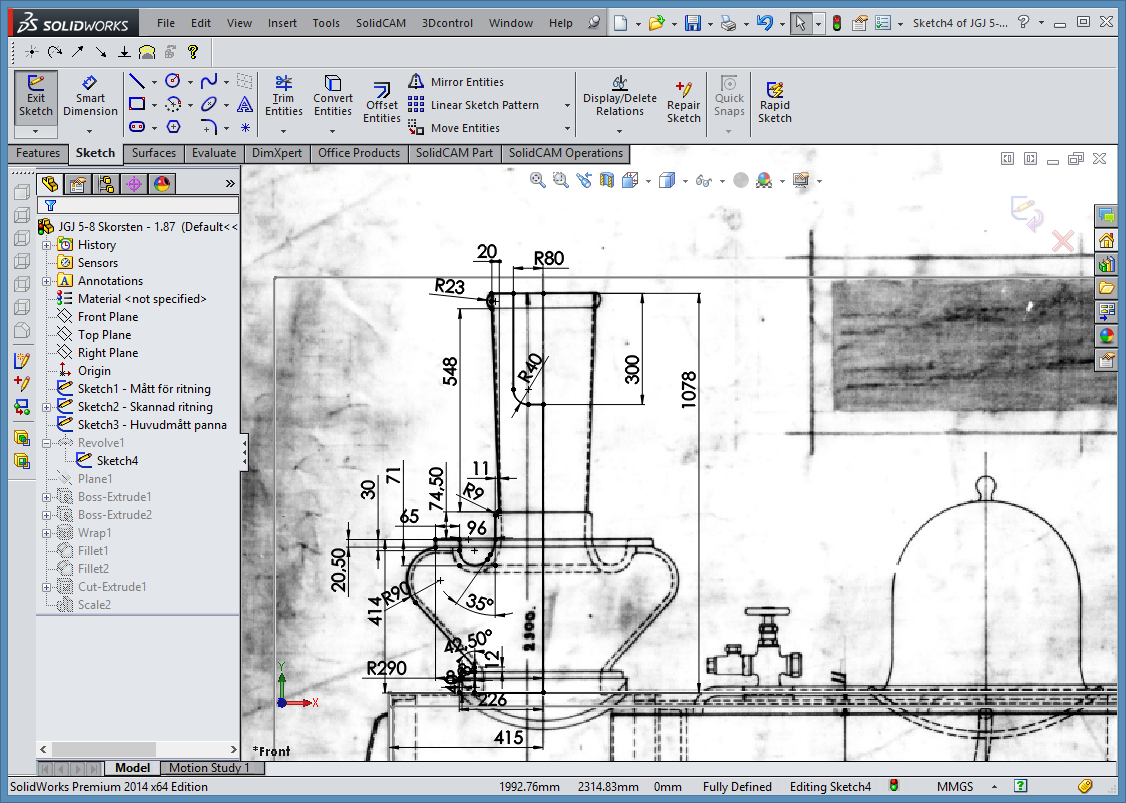Switch to the Evaluate tab
Screen dimensions: 1126x803
(x=214, y=153)
